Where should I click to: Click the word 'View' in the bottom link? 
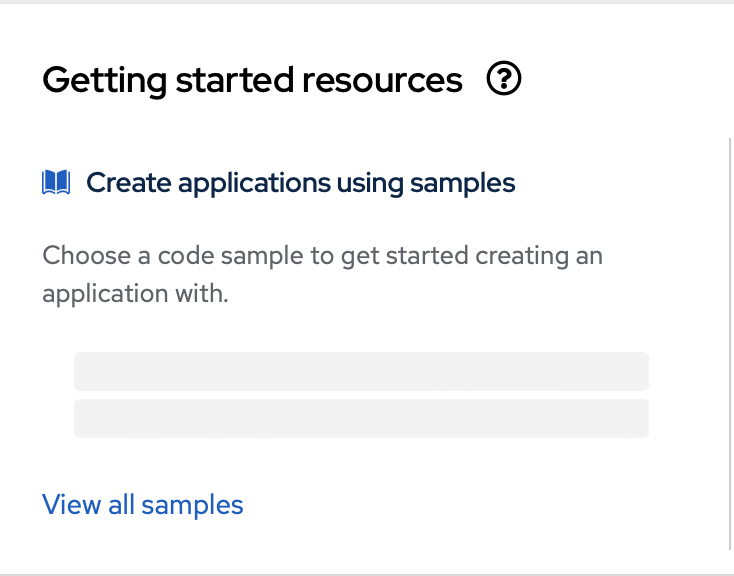[x=71, y=505]
